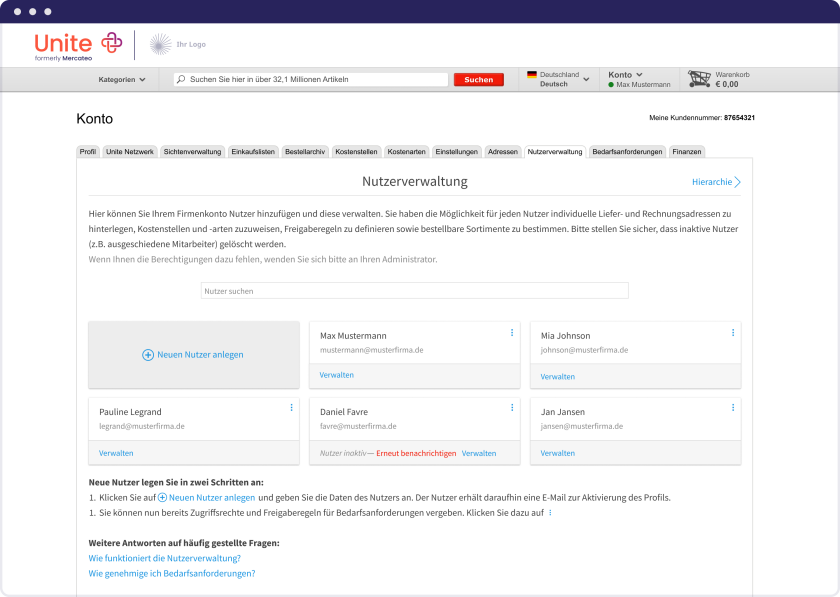This screenshot has height=597, width=840.
Task: Open three-dot menu on Pauline Legrand card
Action: [x=292, y=408]
